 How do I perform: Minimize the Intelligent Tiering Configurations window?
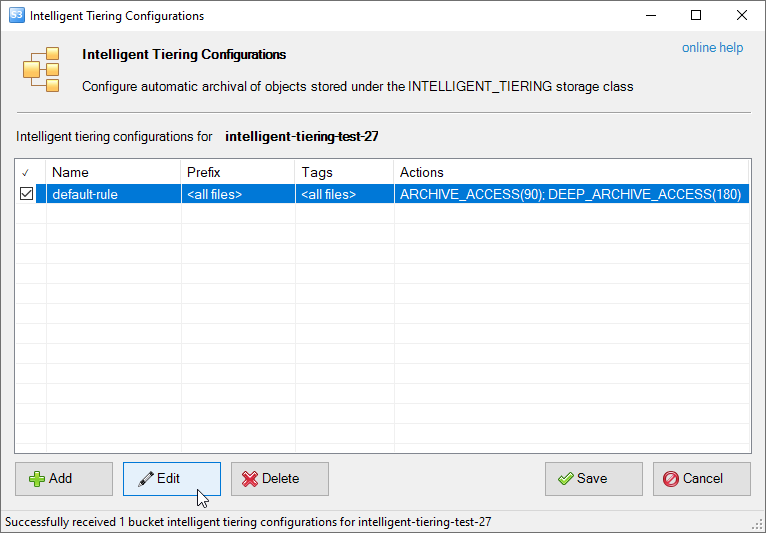tap(651, 16)
